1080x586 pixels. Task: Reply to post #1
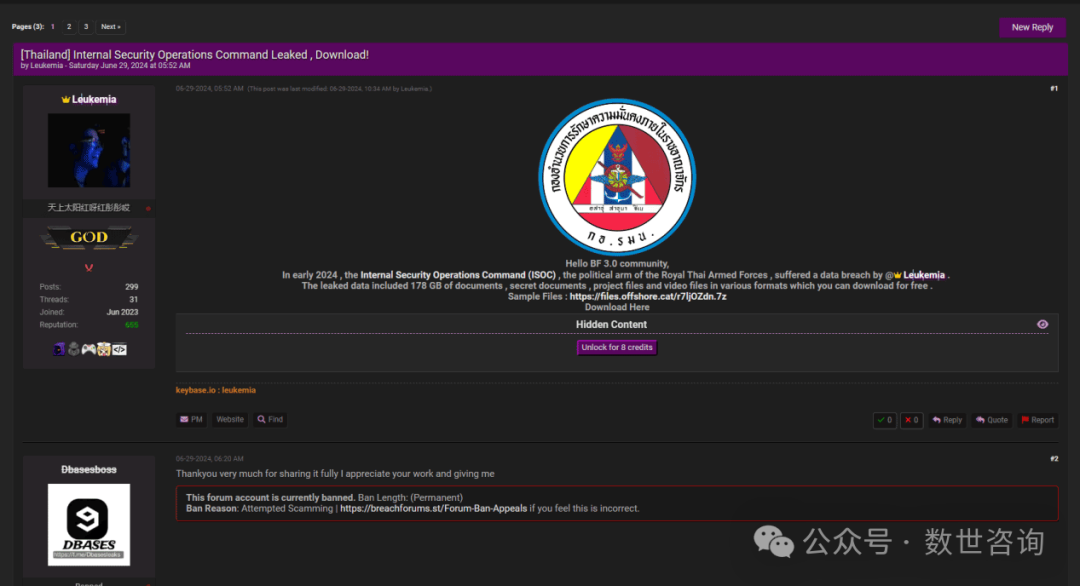[x=947, y=419]
